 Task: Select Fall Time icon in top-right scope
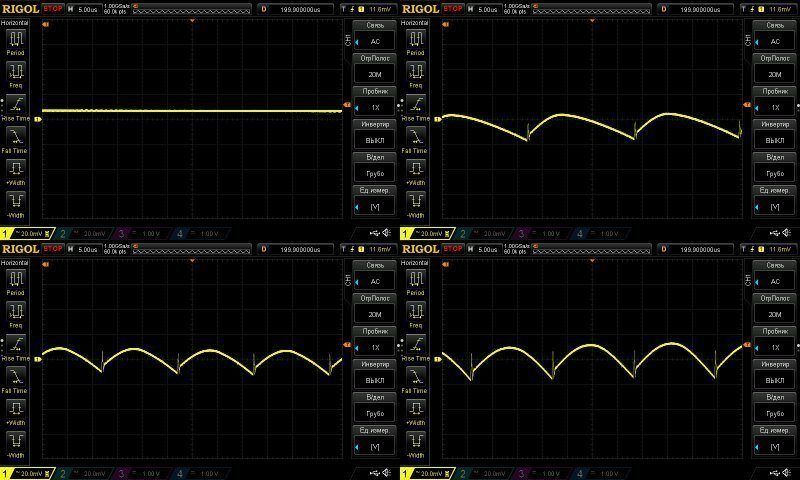tap(416, 136)
